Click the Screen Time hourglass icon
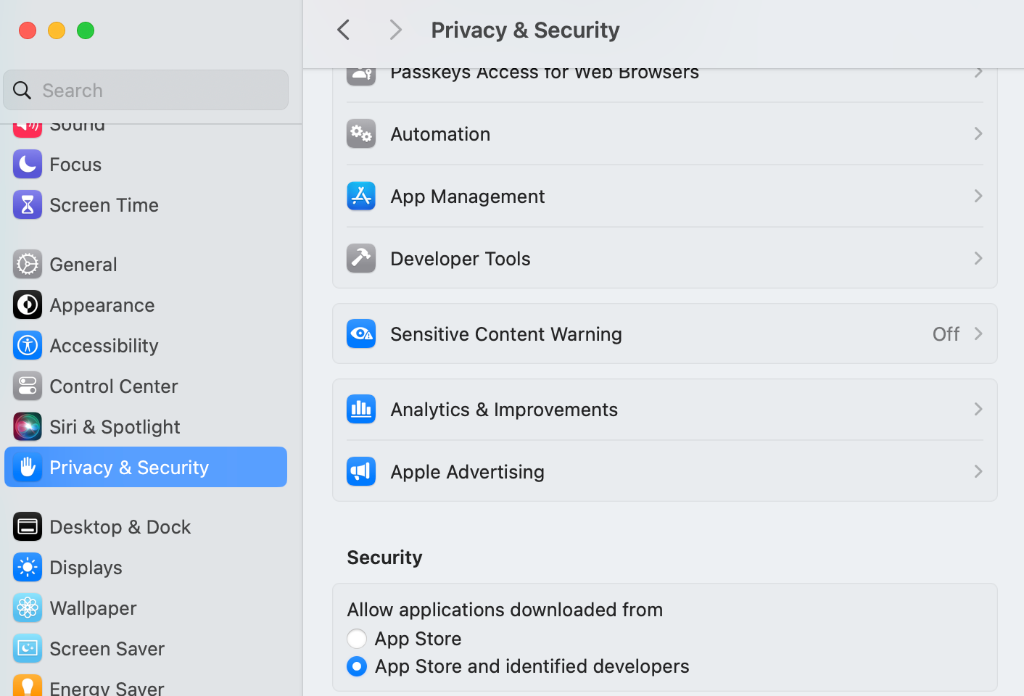Screen dimensions: 1024x696 coord(27,205)
